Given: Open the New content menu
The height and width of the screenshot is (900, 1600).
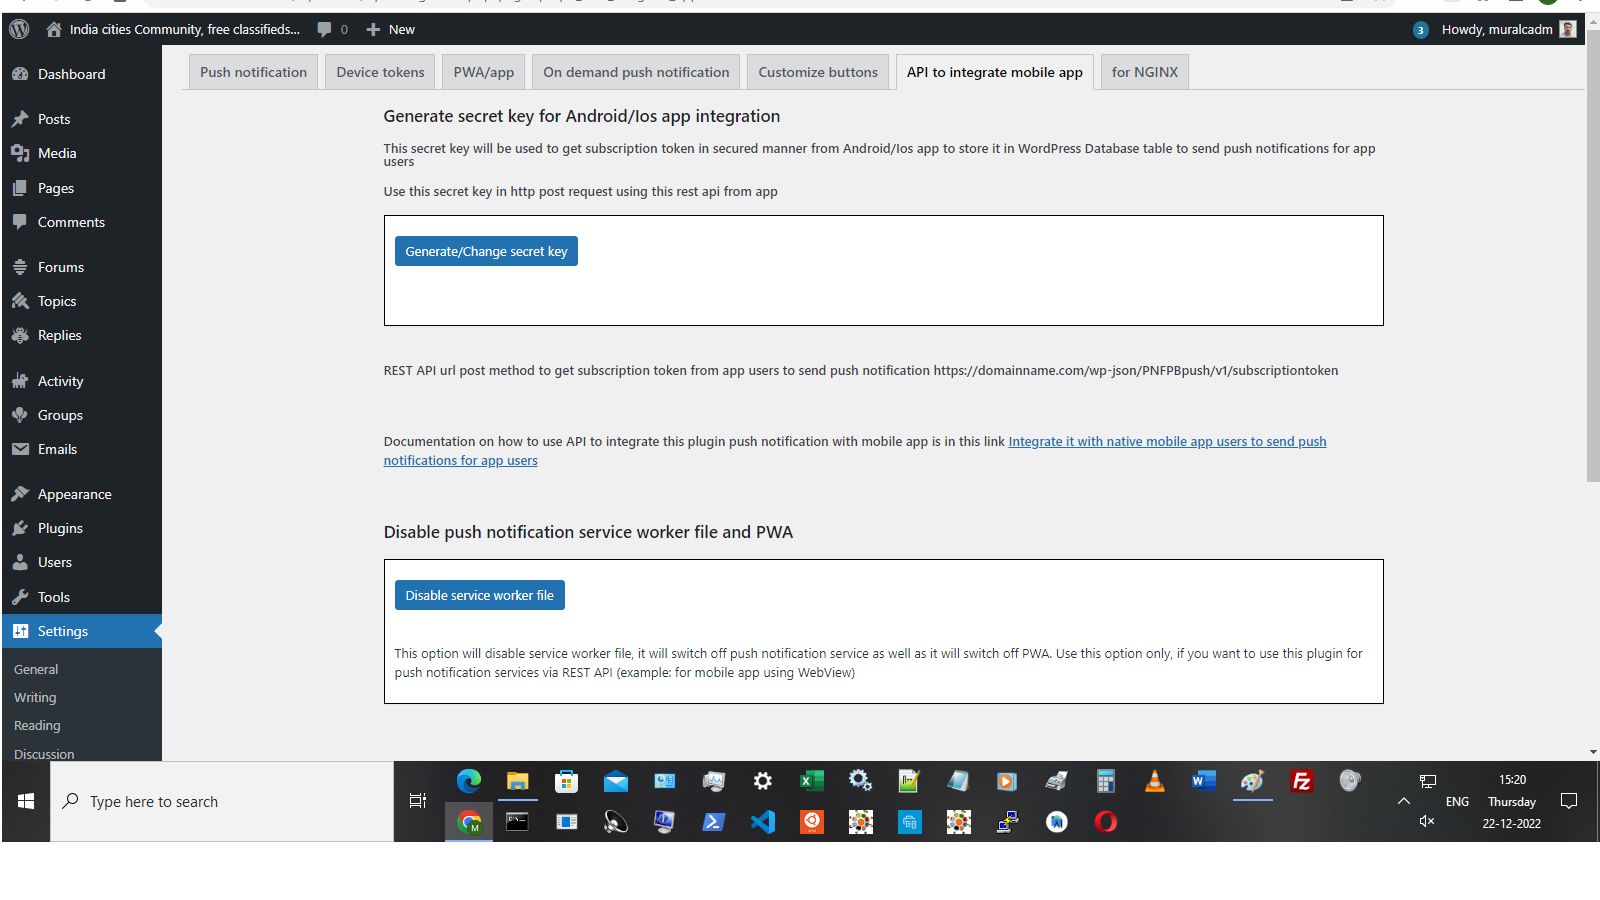Looking at the screenshot, I should click(391, 29).
